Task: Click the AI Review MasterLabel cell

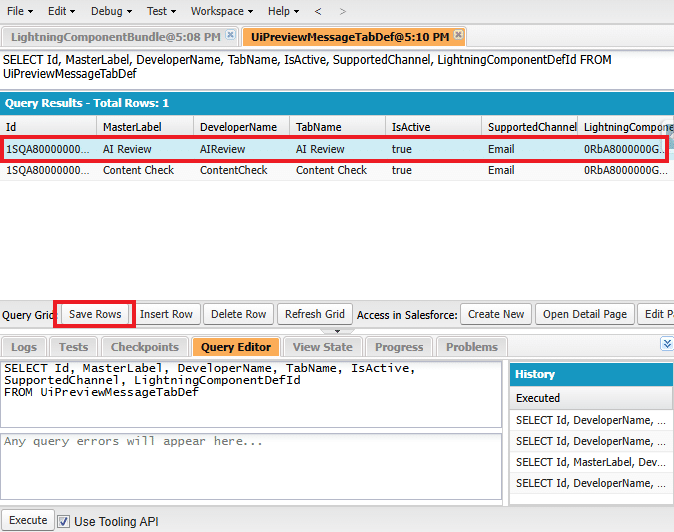Action: pyautogui.click(x=145, y=149)
